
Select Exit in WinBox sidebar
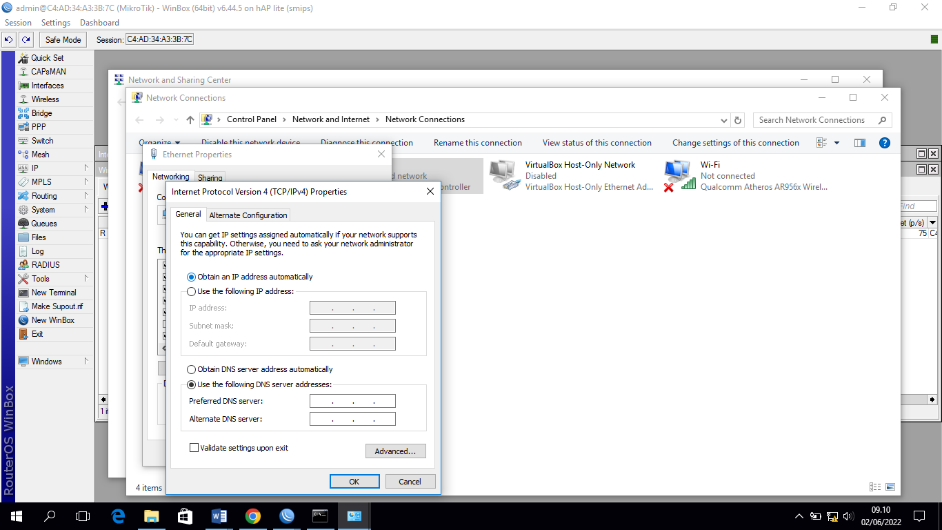(x=37, y=334)
